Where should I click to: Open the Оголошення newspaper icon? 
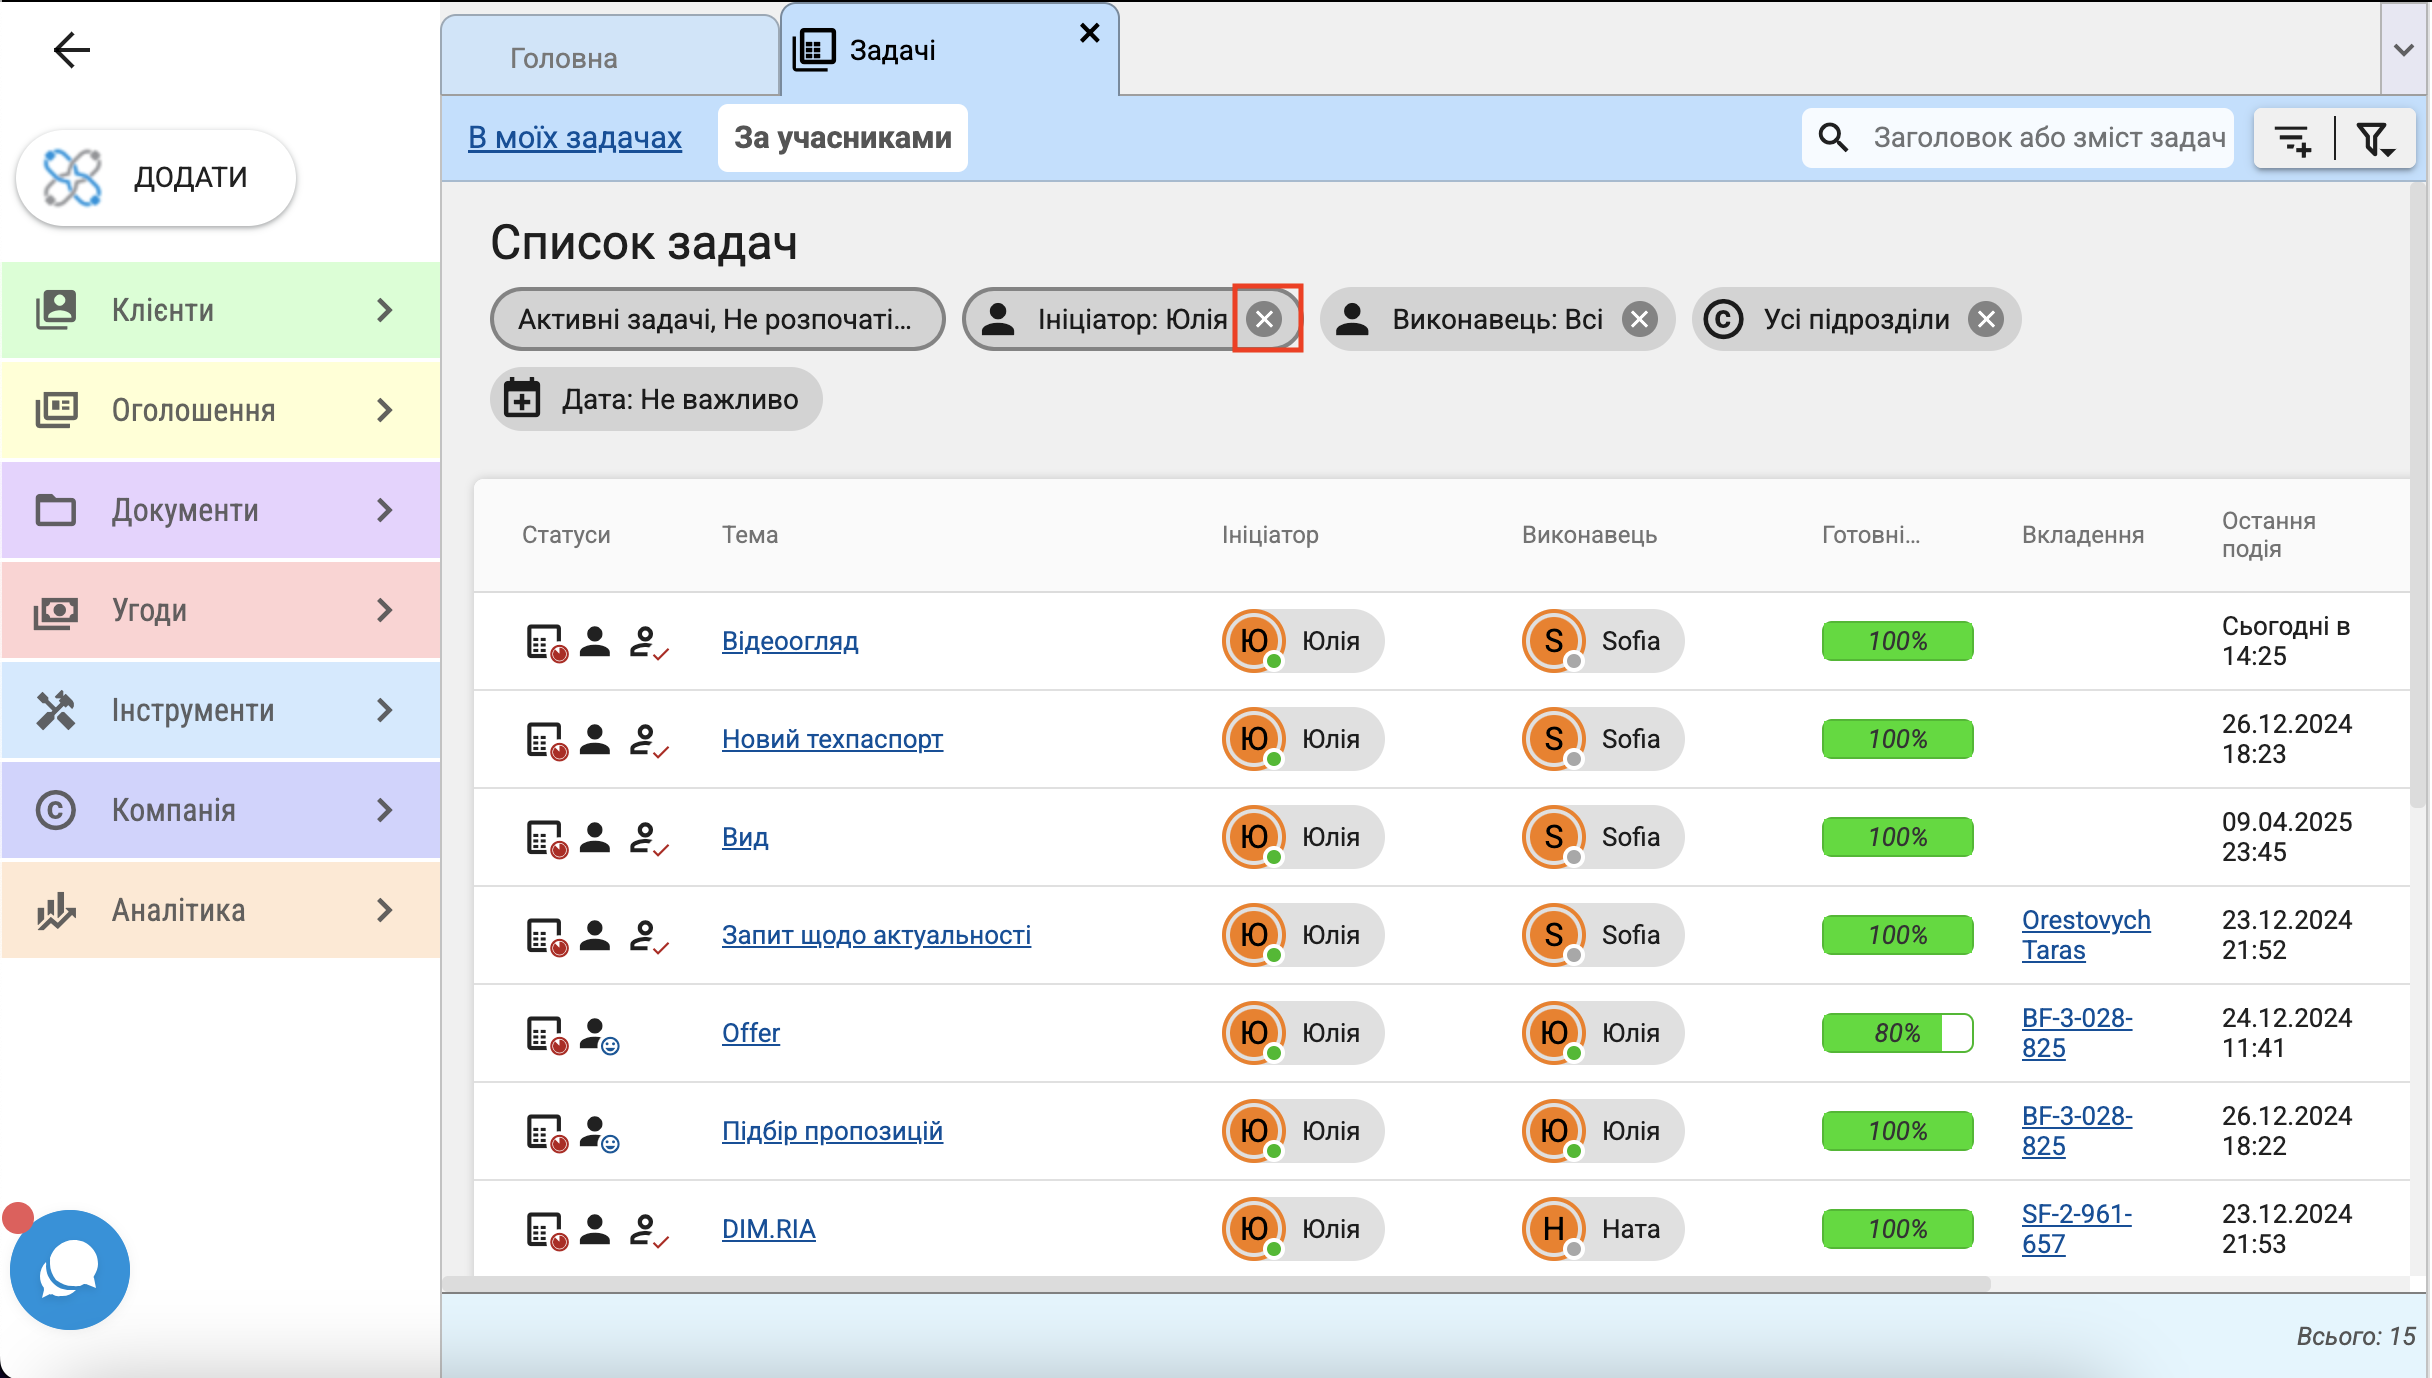coord(56,410)
